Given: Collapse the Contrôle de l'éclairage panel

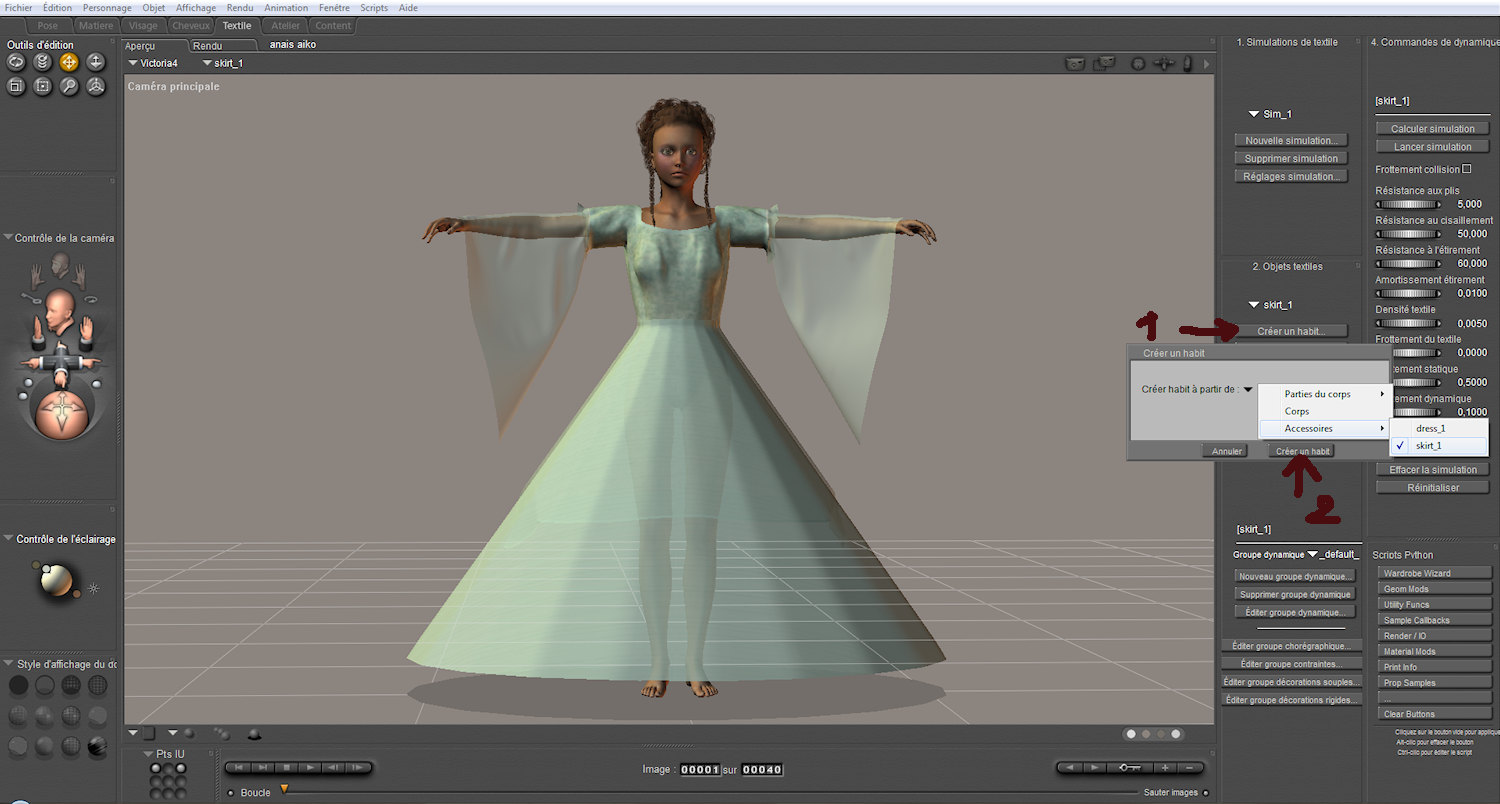Looking at the screenshot, I should coord(9,539).
